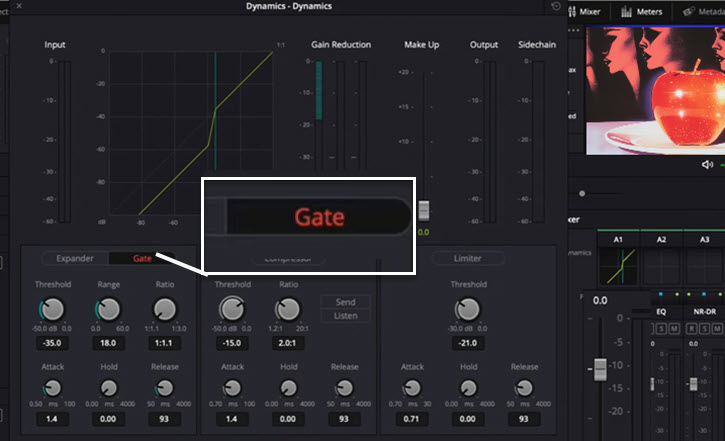Open the Mixer panel
725x441 pixels.
tap(585, 12)
